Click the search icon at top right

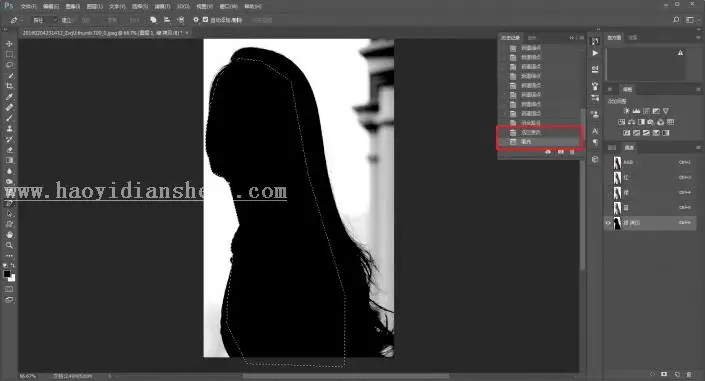click(676, 20)
